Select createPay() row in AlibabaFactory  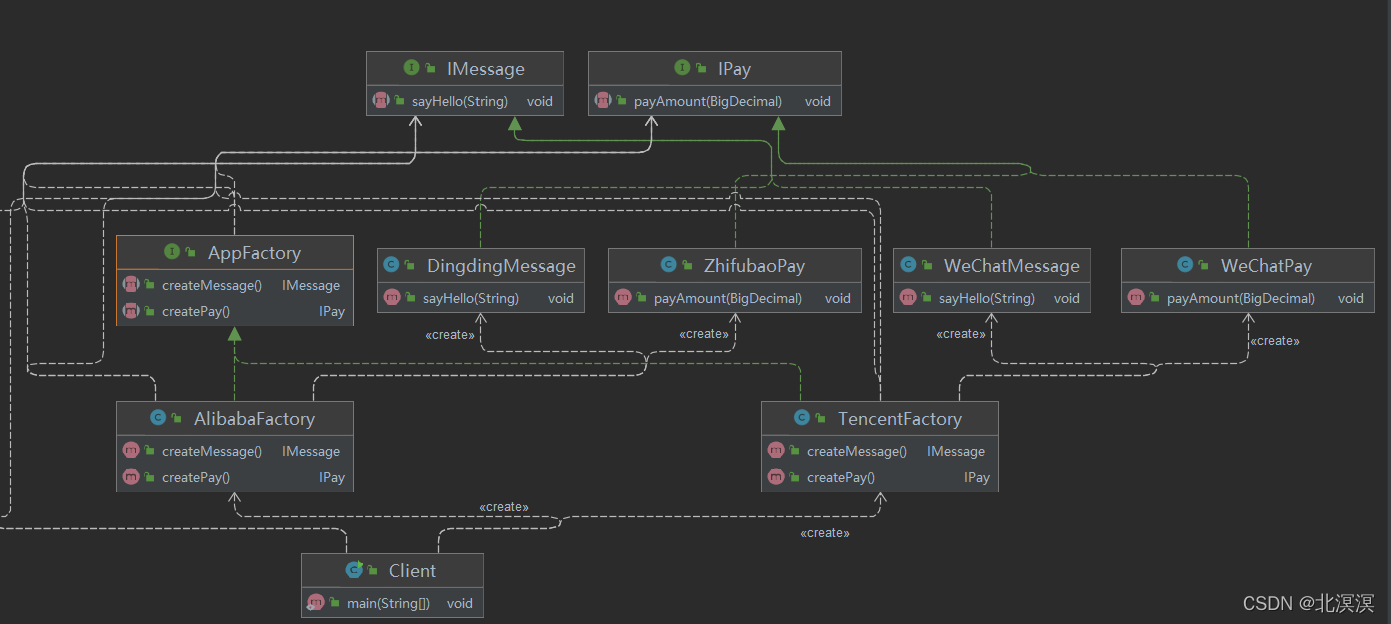(x=235, y=477)
